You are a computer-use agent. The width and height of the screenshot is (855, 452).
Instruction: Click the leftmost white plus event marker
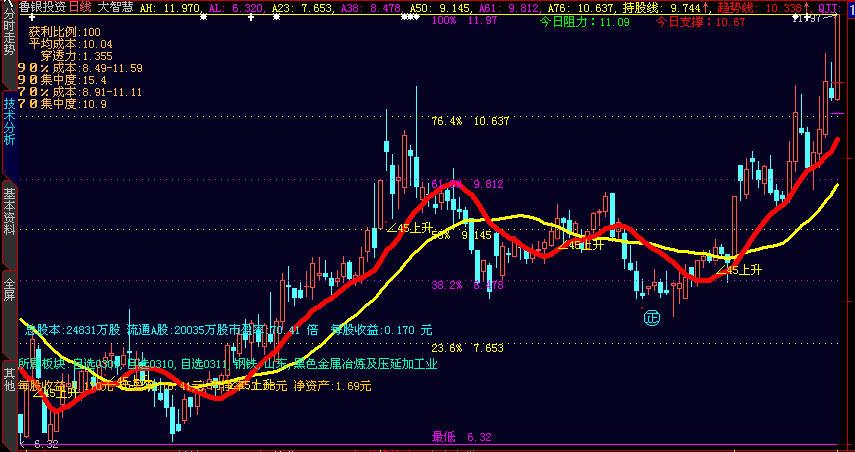click(32, 17)
